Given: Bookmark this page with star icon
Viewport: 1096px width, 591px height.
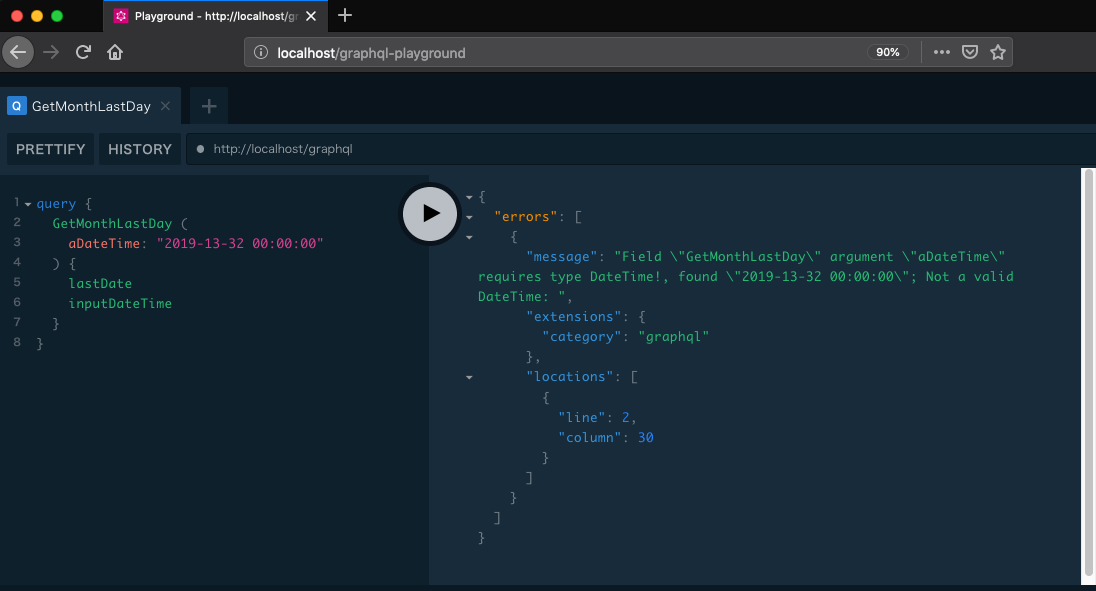Looking at the screenshot, I should (x=997, y=52).
